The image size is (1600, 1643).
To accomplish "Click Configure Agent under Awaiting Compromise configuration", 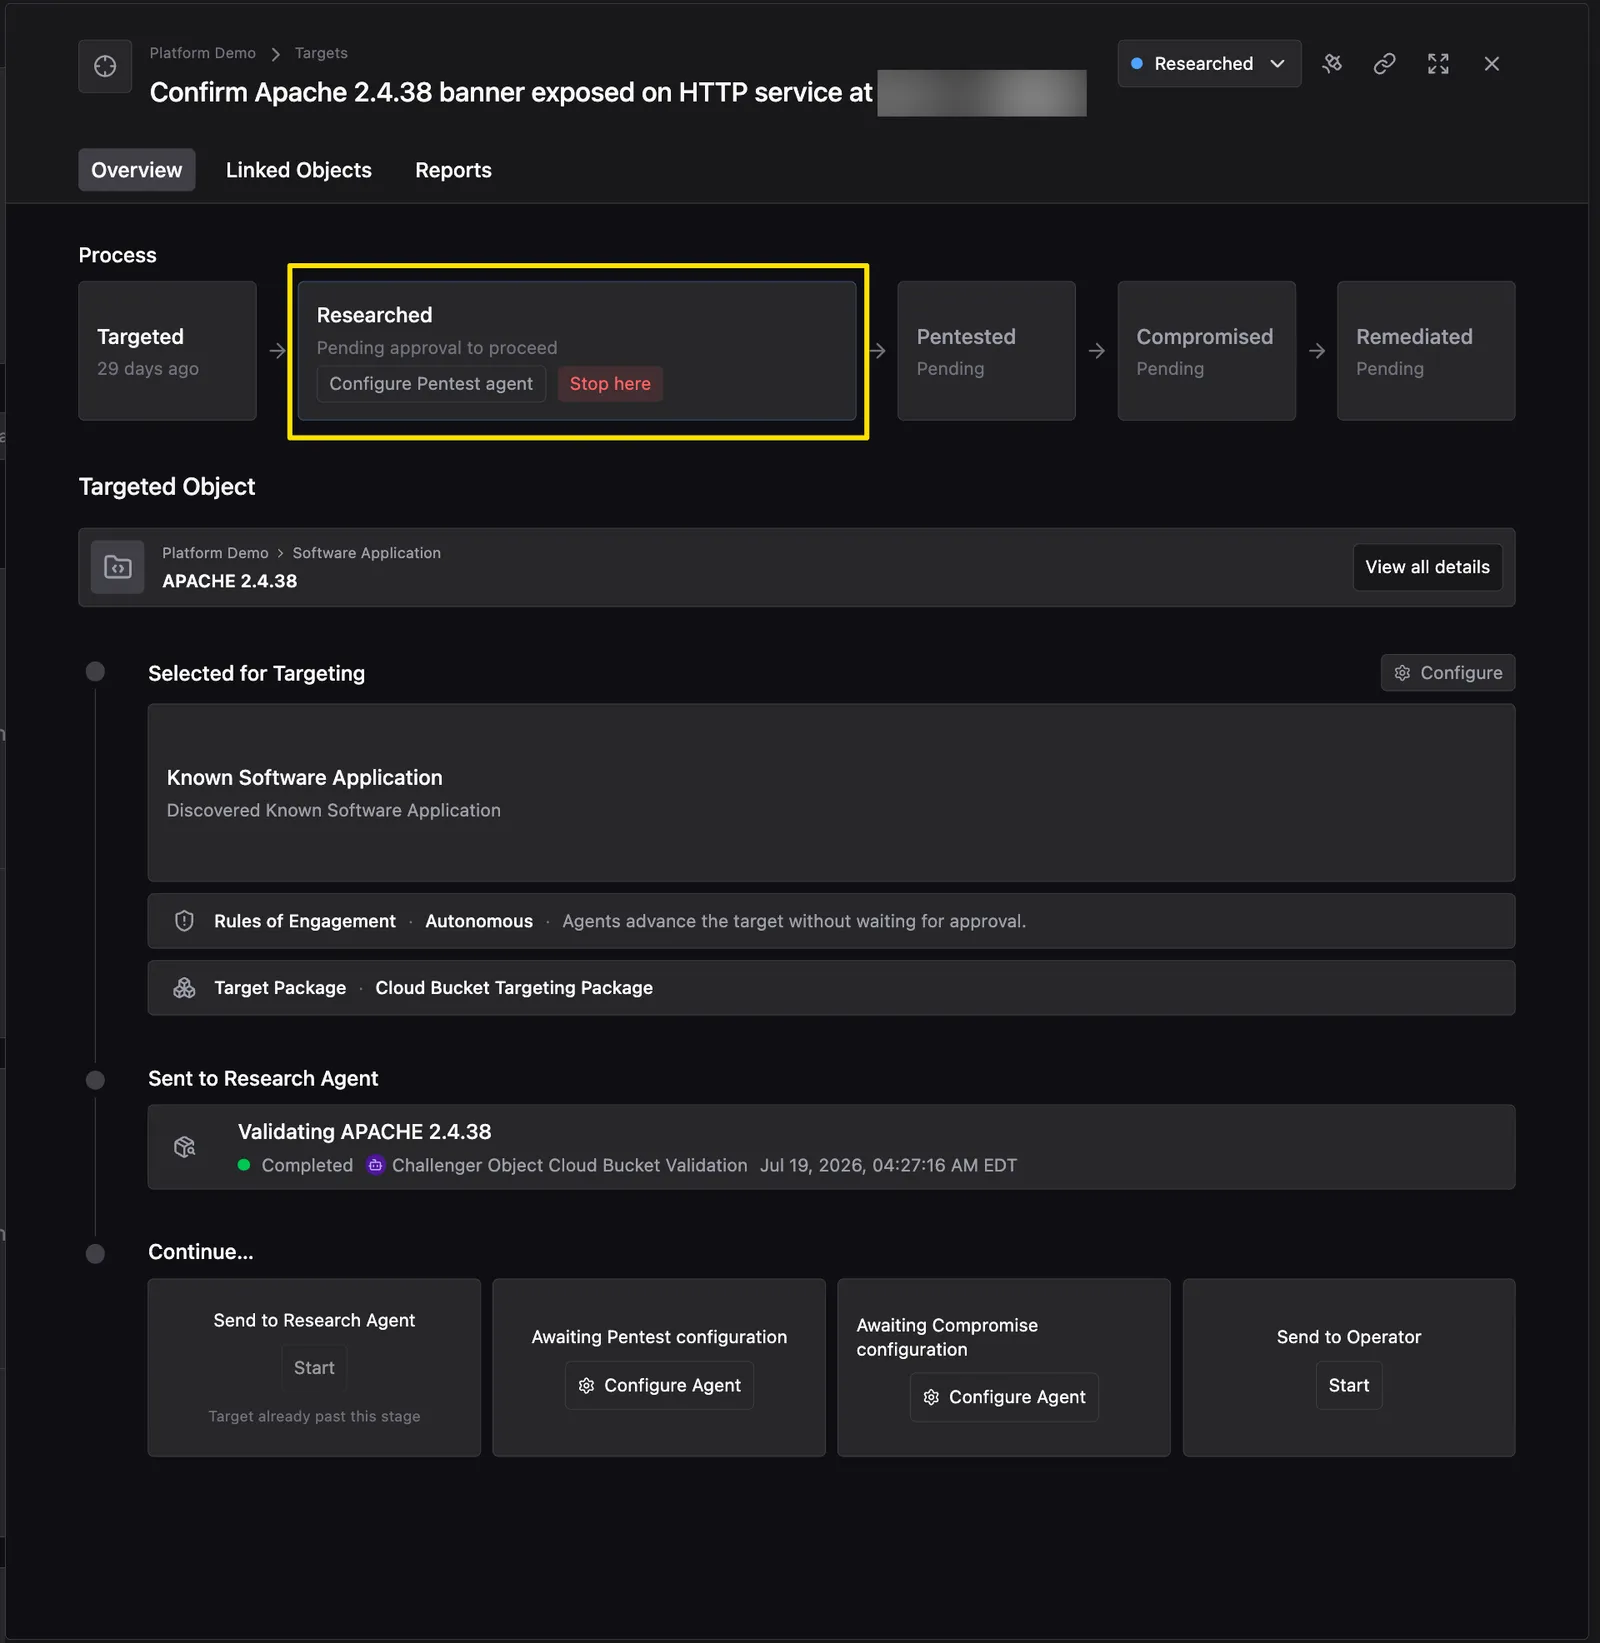I will pos(1004,1397).
